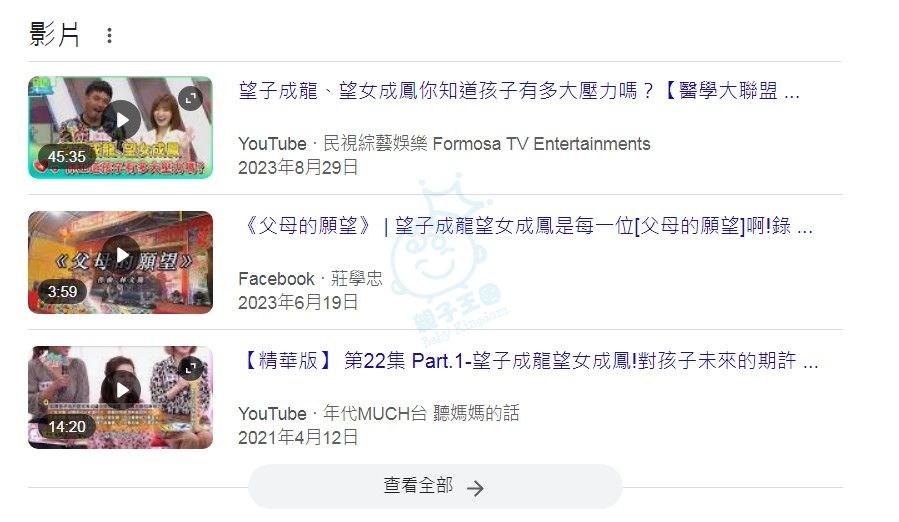This screenshot has width=899, height=522.
Task: Open 《父母的願望》 video title link
Action: (x=525, y=226)
